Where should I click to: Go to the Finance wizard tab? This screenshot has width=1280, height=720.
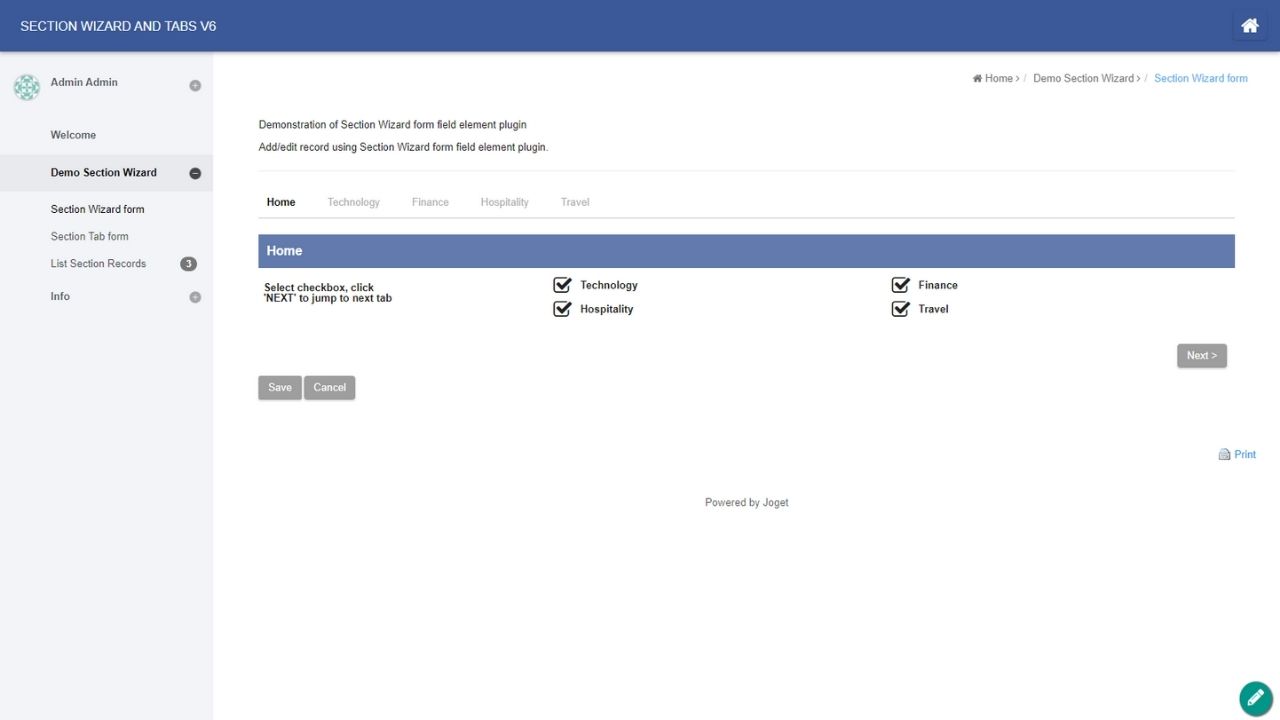(430, 202)
